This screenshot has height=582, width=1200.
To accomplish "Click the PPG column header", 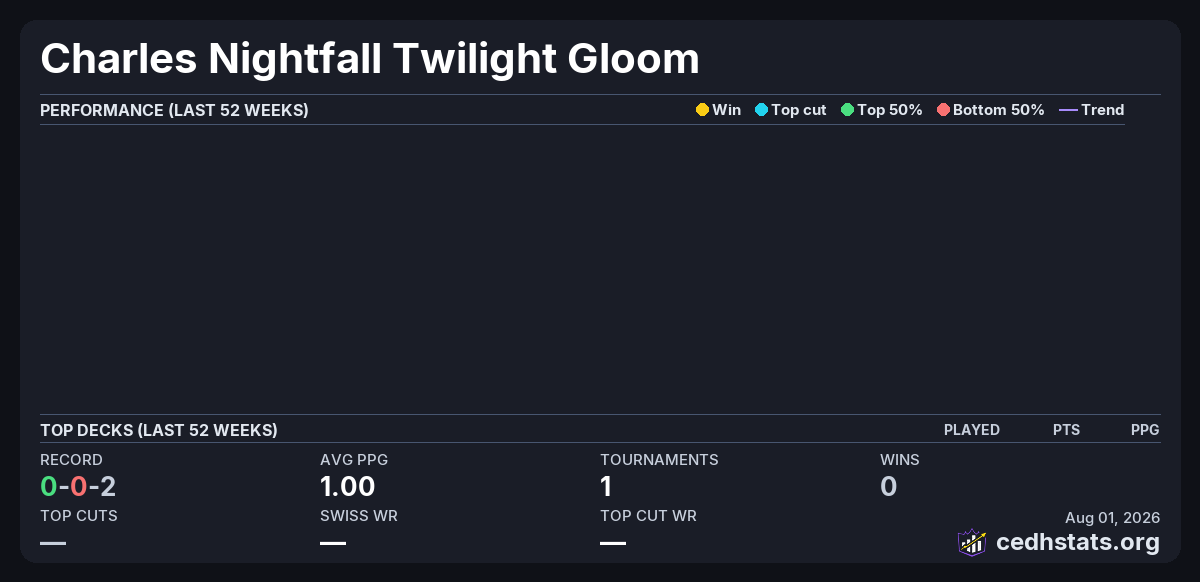I will coord(1145,430).
